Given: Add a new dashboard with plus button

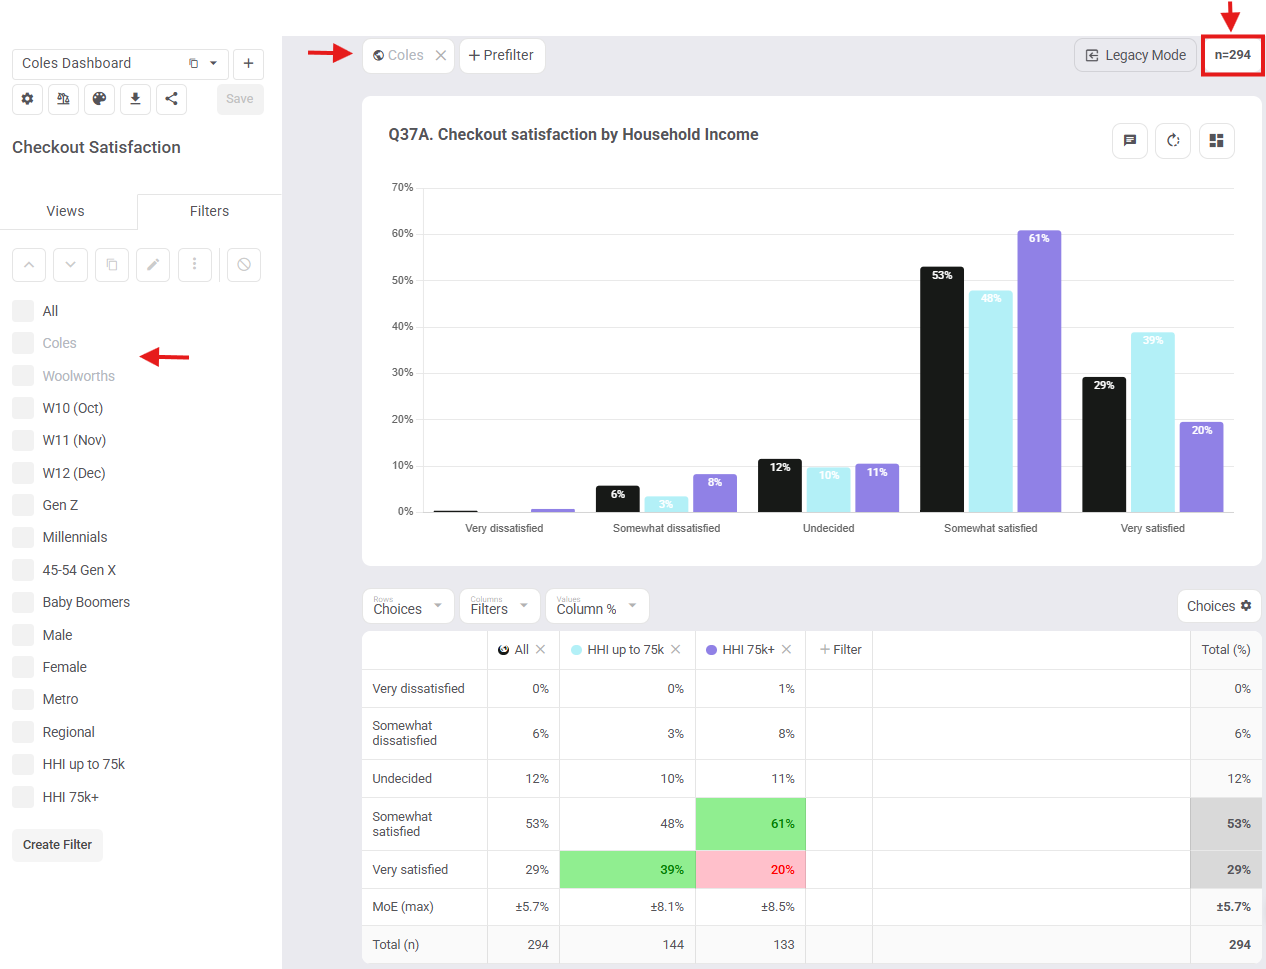Looking at the screenshot, I should coord(248,63).
